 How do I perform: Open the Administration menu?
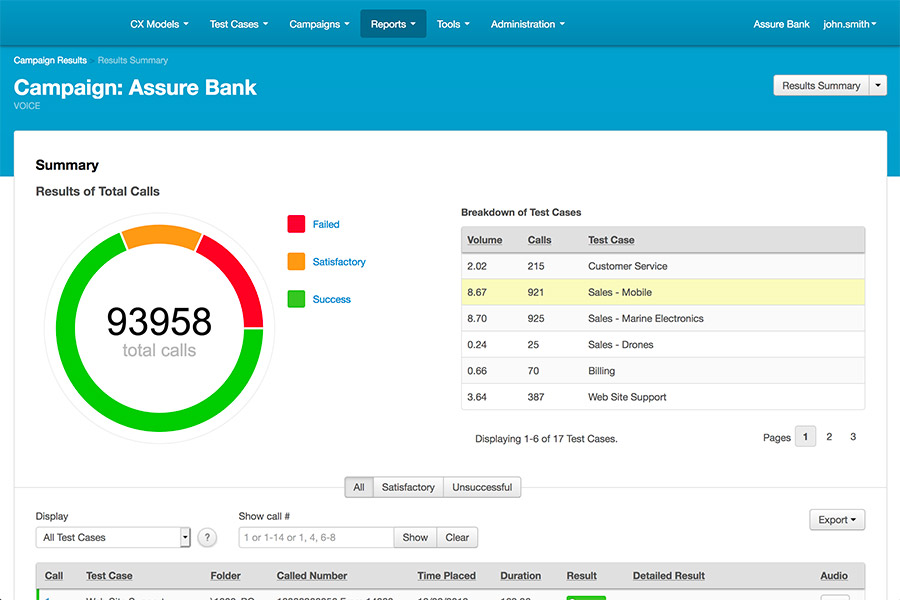pyautogui.click(x=527, y=24)
